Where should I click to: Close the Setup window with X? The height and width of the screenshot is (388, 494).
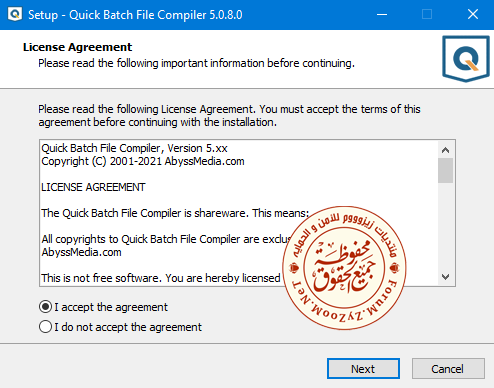(x=473, y=15)
